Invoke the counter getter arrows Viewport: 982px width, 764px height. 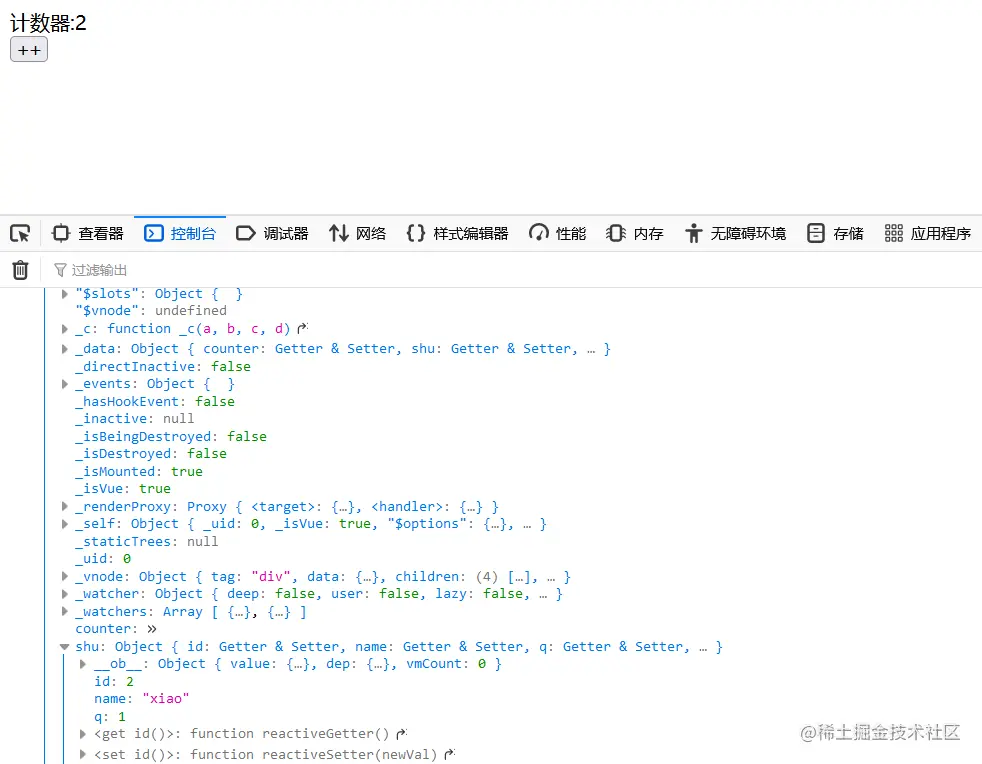[x=152, y=629]
